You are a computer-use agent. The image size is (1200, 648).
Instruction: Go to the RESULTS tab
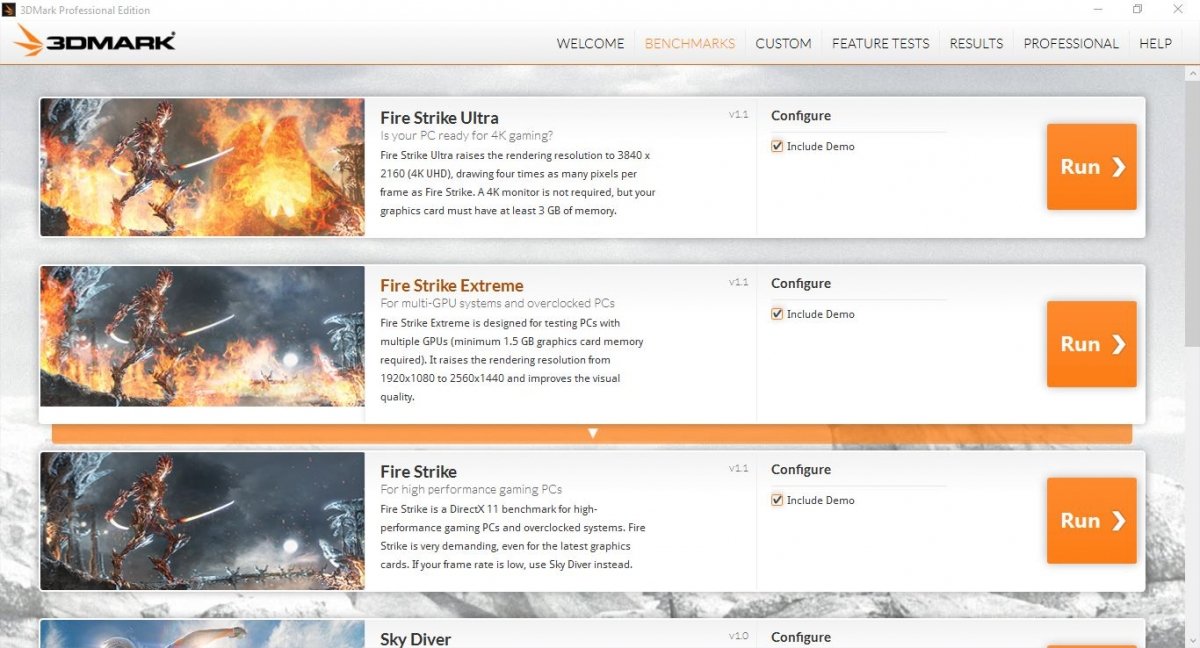[976, 43]
